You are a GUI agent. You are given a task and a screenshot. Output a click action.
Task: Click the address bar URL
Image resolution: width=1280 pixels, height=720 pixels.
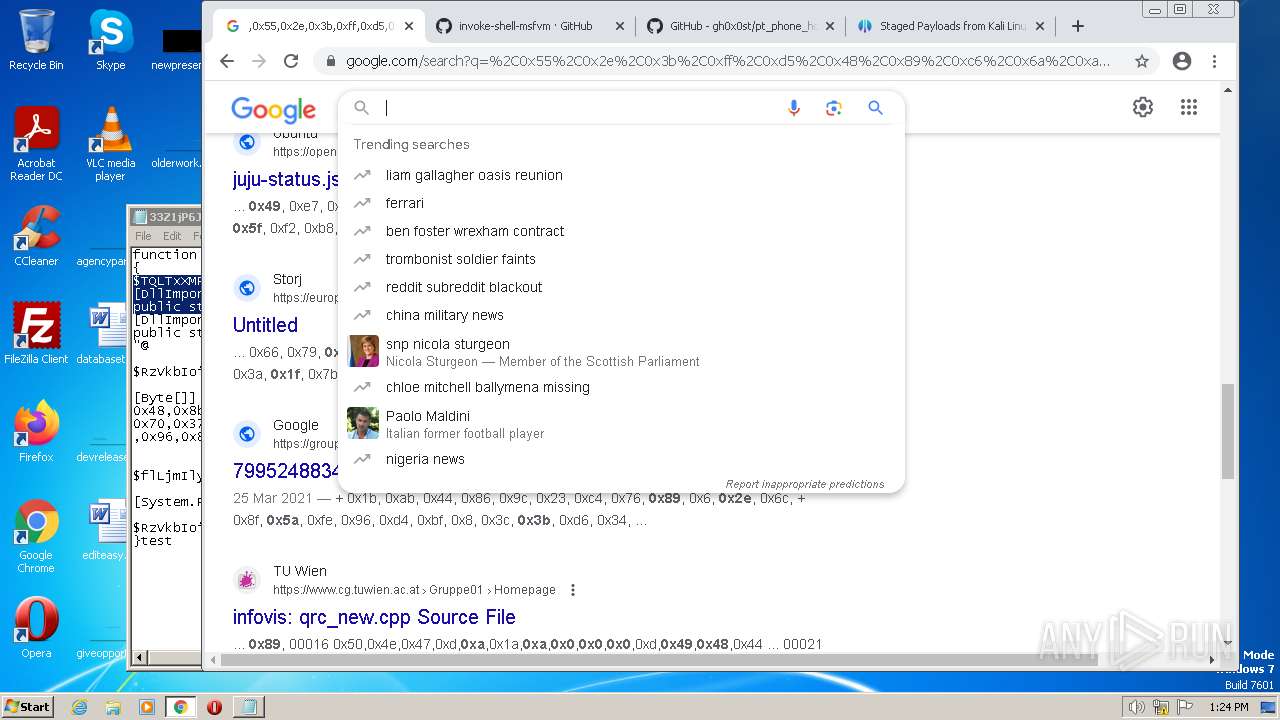pos(728,61)
